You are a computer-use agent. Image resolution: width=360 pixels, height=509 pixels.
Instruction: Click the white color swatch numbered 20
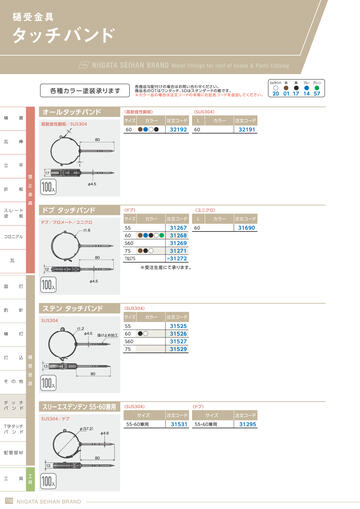276,88
